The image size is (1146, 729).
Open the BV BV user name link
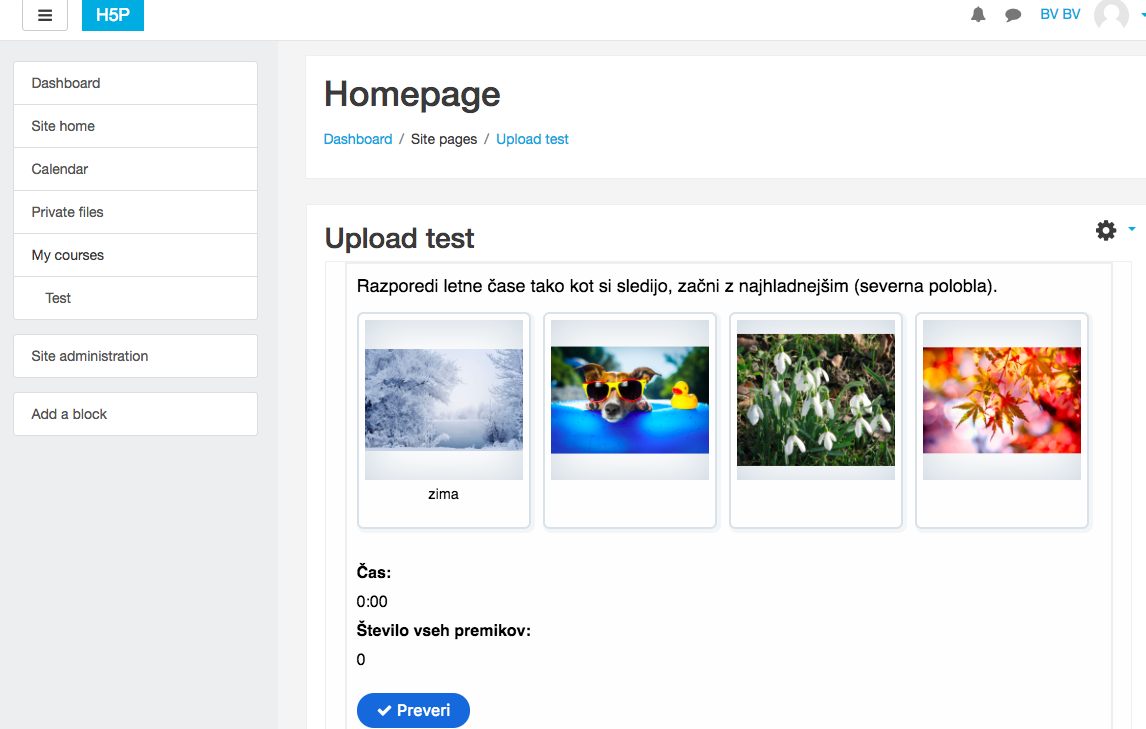[1060, 15]
